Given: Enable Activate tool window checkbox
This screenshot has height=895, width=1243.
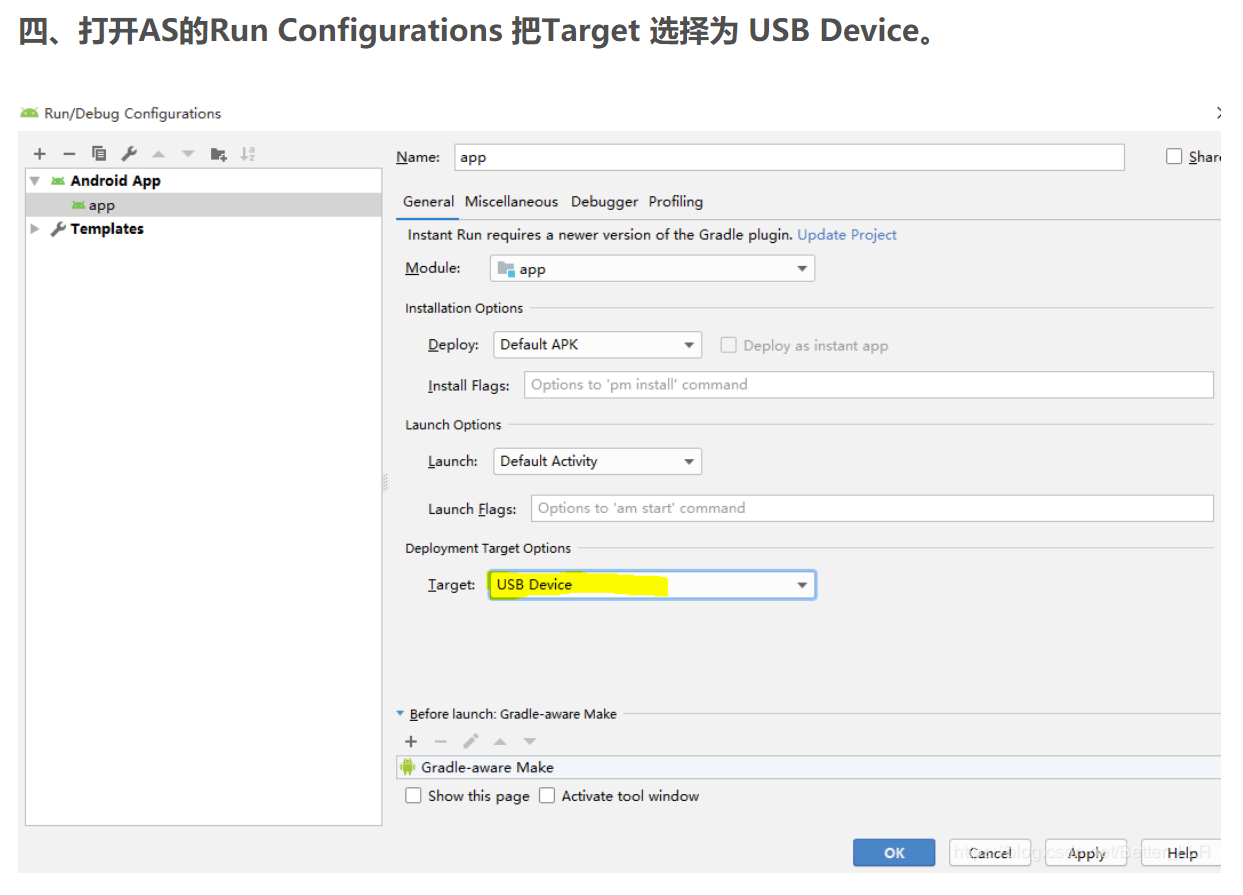Looking at the screenshot, I should tap(547, 796).
